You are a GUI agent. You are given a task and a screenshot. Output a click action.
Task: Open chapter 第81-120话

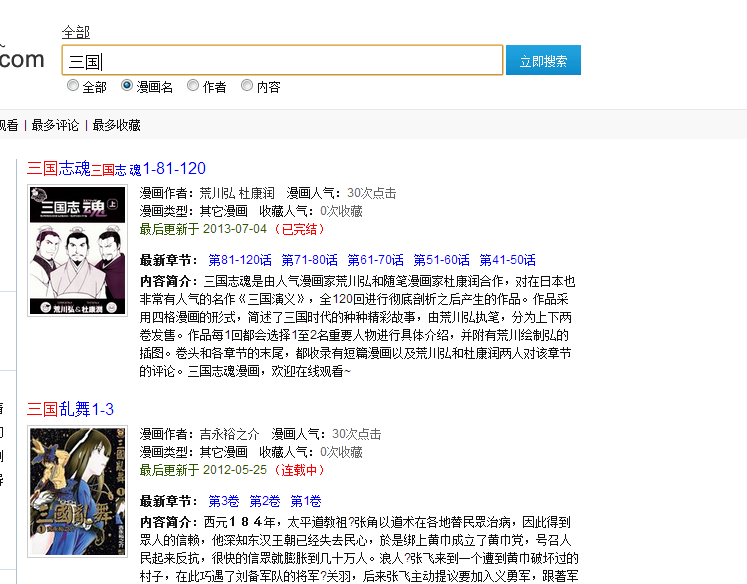[240, 260]
